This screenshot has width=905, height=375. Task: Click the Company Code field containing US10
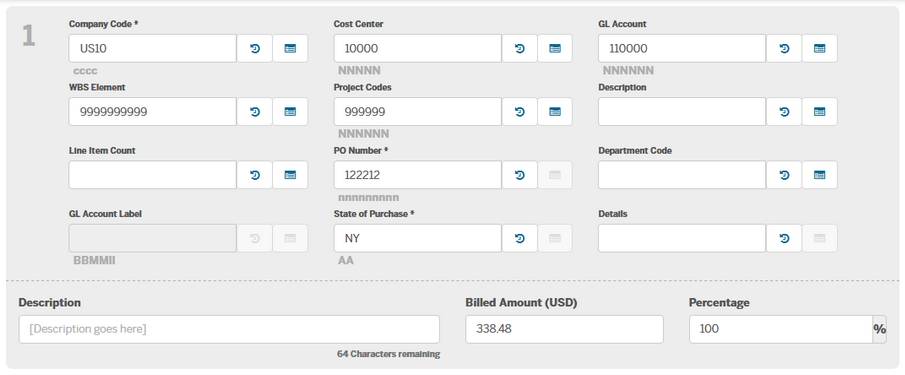pyautogui.click(x=153, y=48)
